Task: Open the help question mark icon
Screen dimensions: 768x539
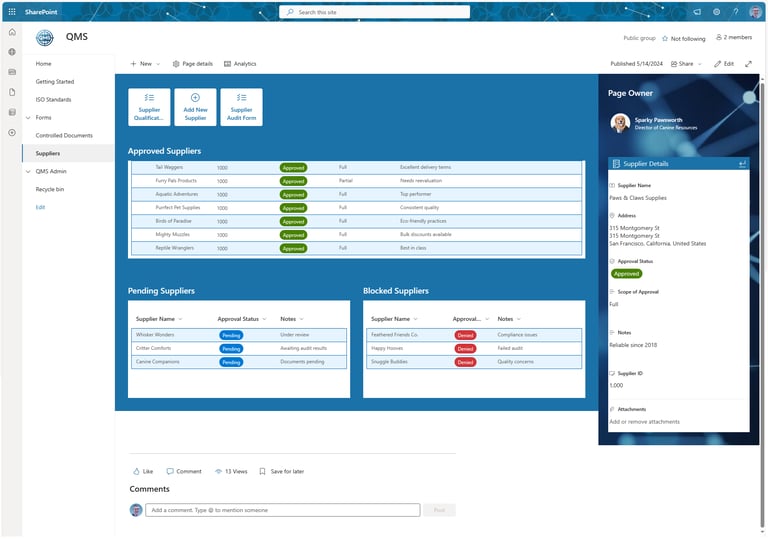Action: tap(736, 12)
